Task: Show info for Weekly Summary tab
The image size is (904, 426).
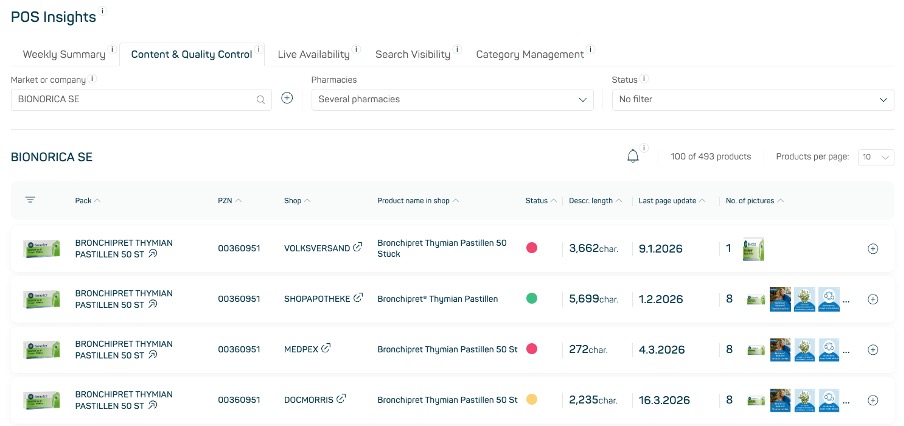Action: [112, 49]
